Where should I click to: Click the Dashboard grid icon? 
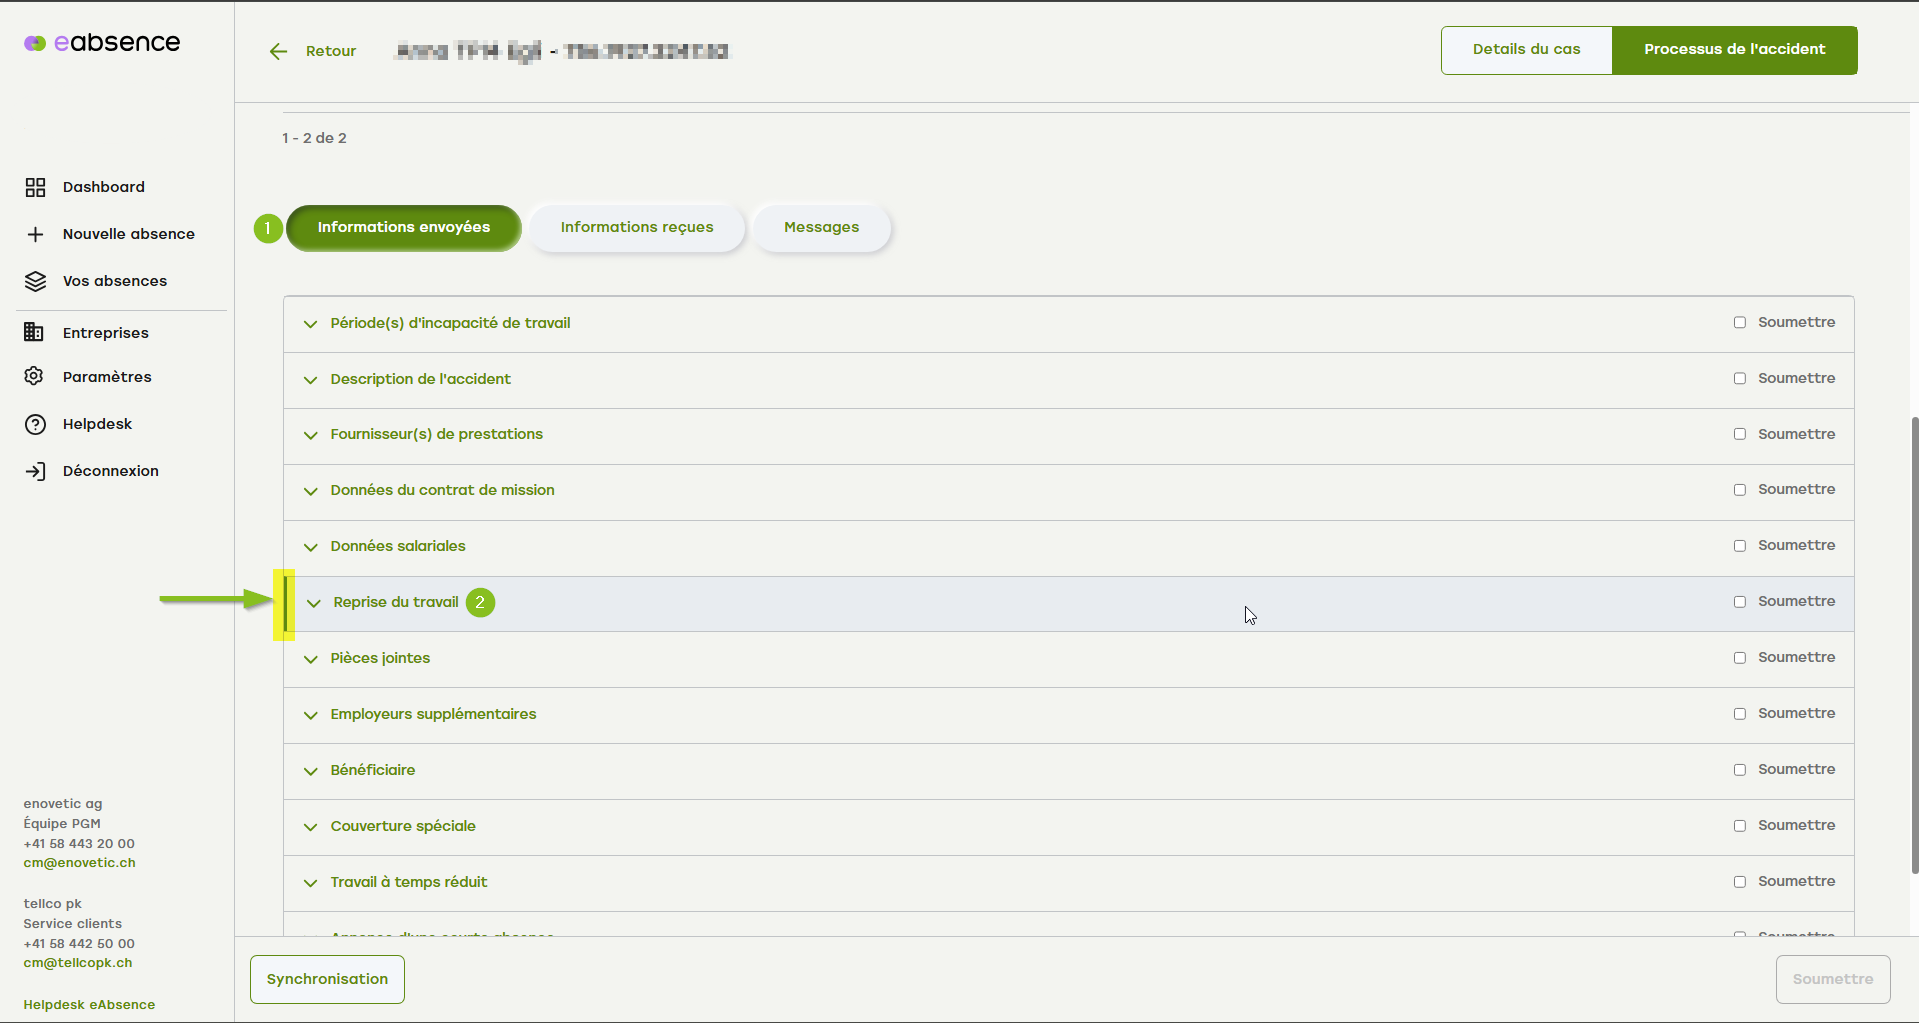pos(35,187)
